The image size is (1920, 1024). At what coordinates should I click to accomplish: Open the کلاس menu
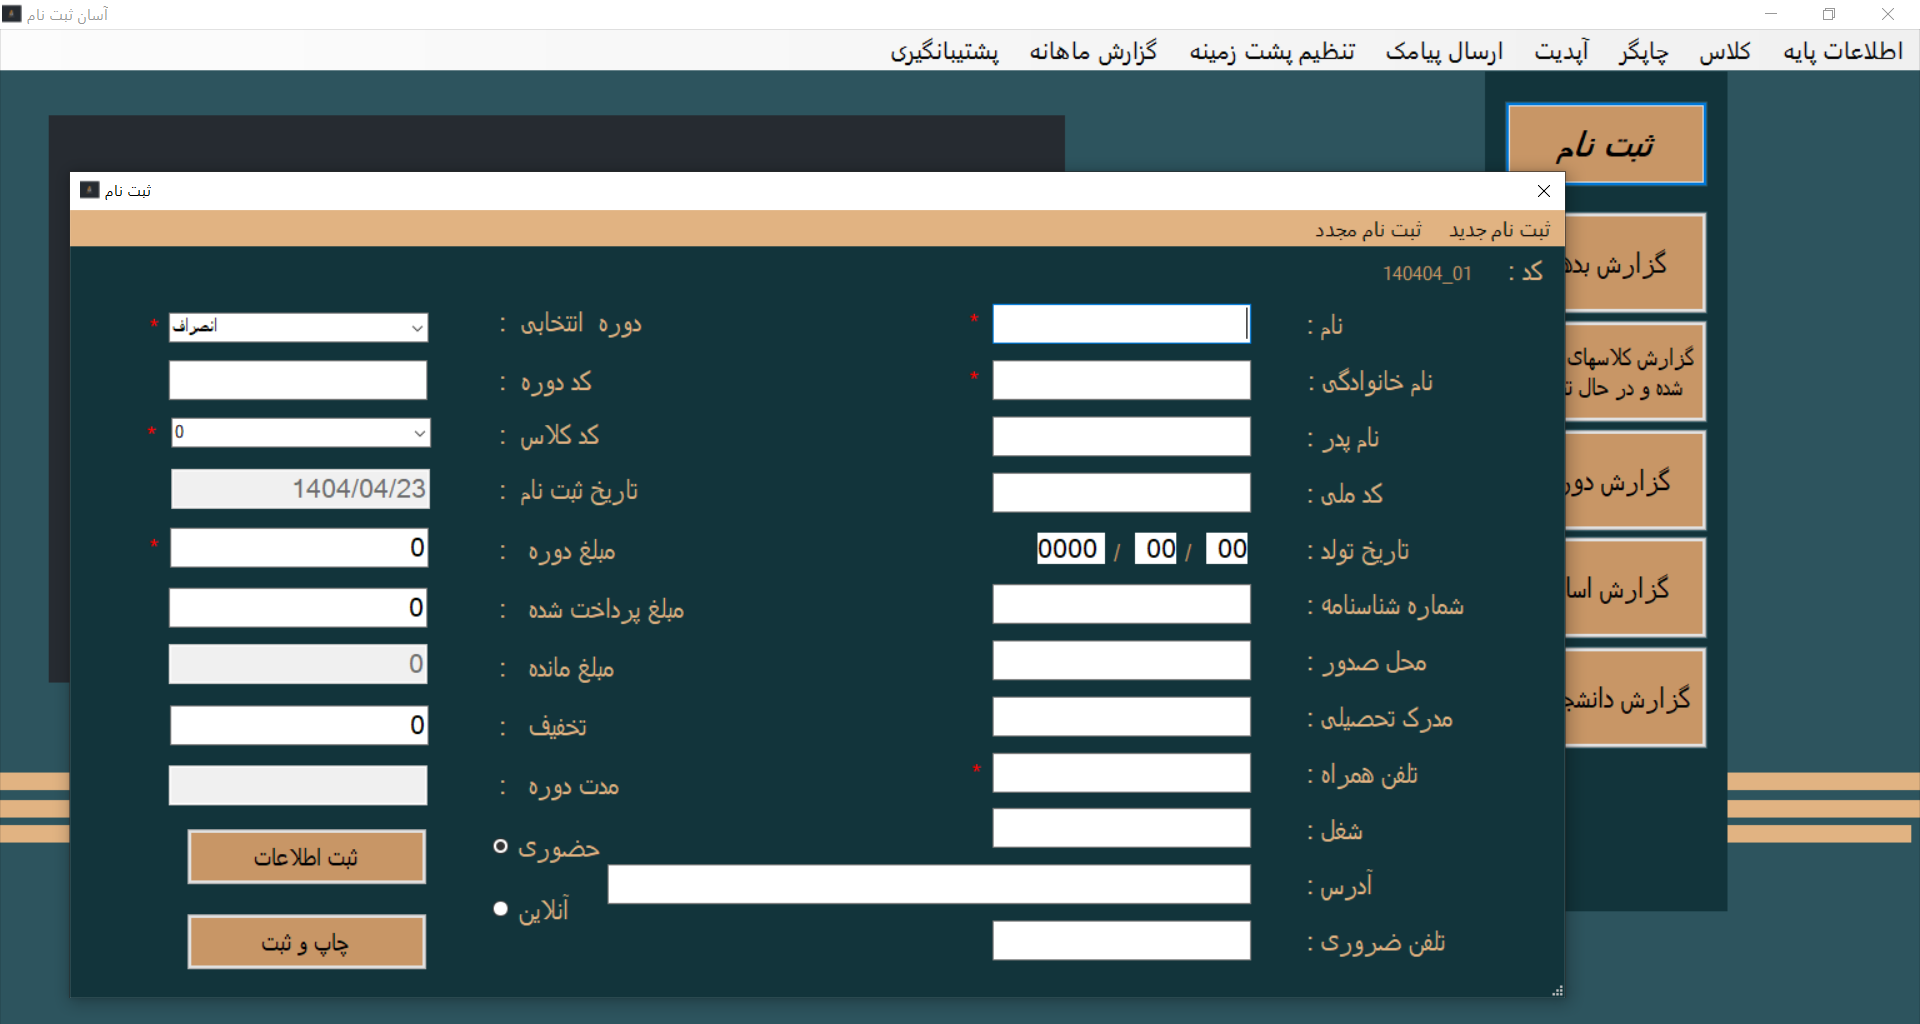[1725, 51]
